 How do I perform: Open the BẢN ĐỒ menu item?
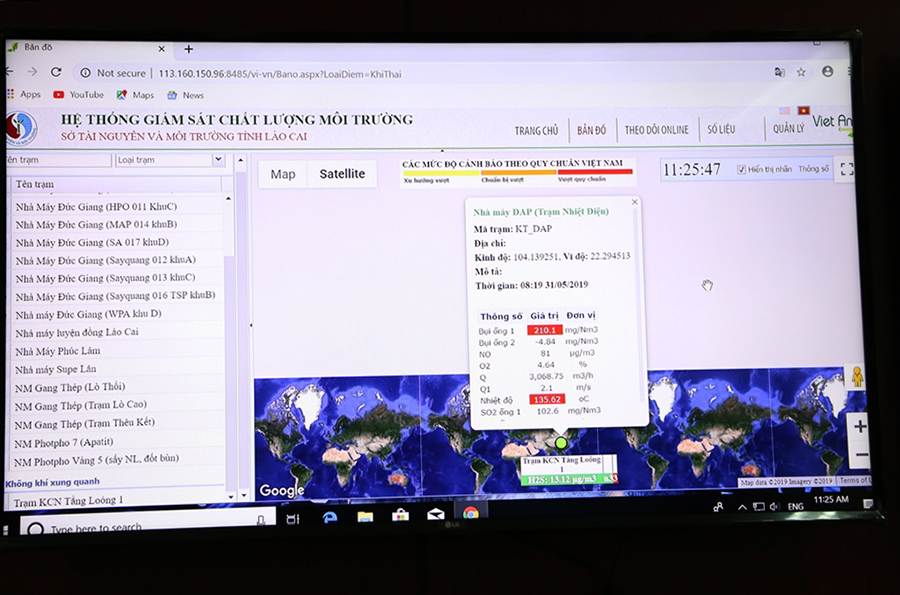click(x=591, y=130)
